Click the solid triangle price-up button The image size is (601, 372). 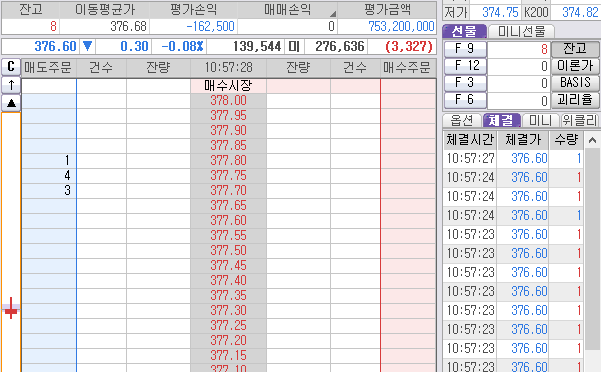point(11,103)
